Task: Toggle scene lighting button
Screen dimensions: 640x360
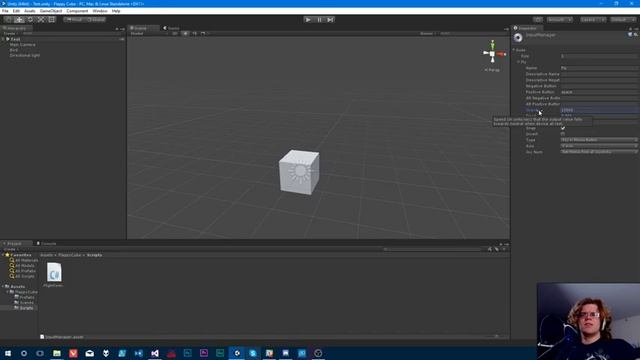Action: click(x=185, y=33)
